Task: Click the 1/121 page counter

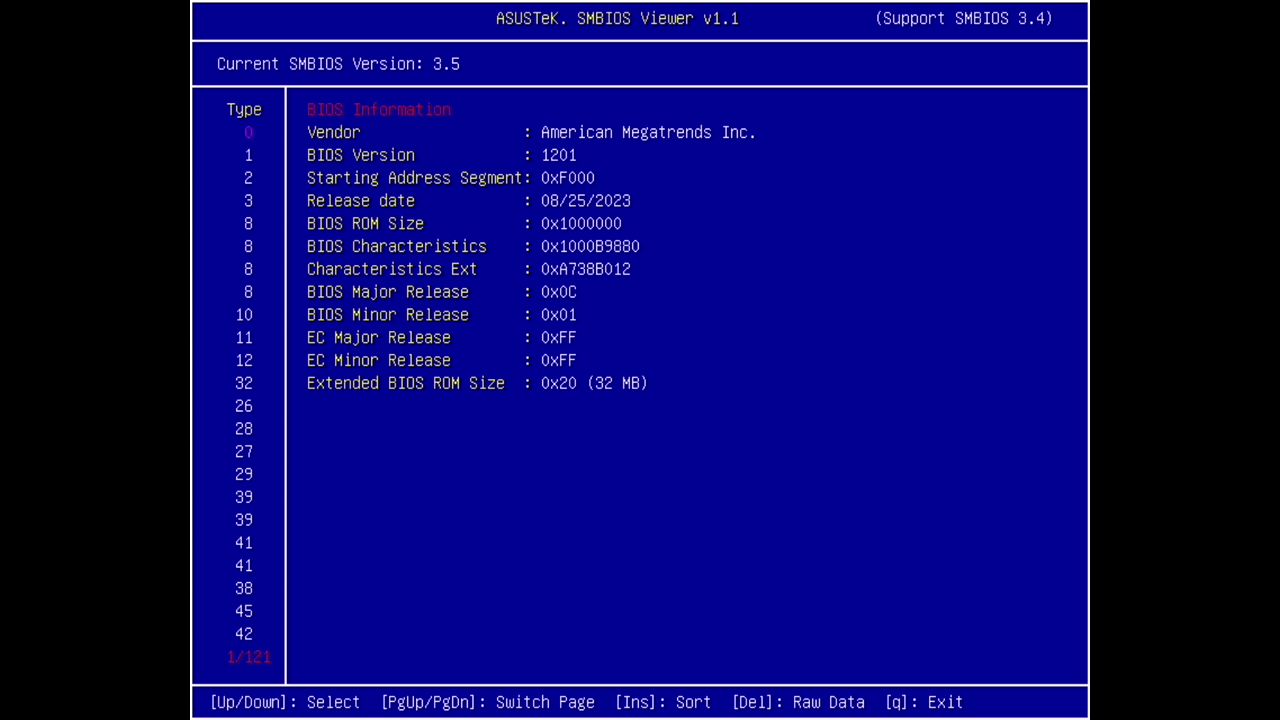Action: 249,657
